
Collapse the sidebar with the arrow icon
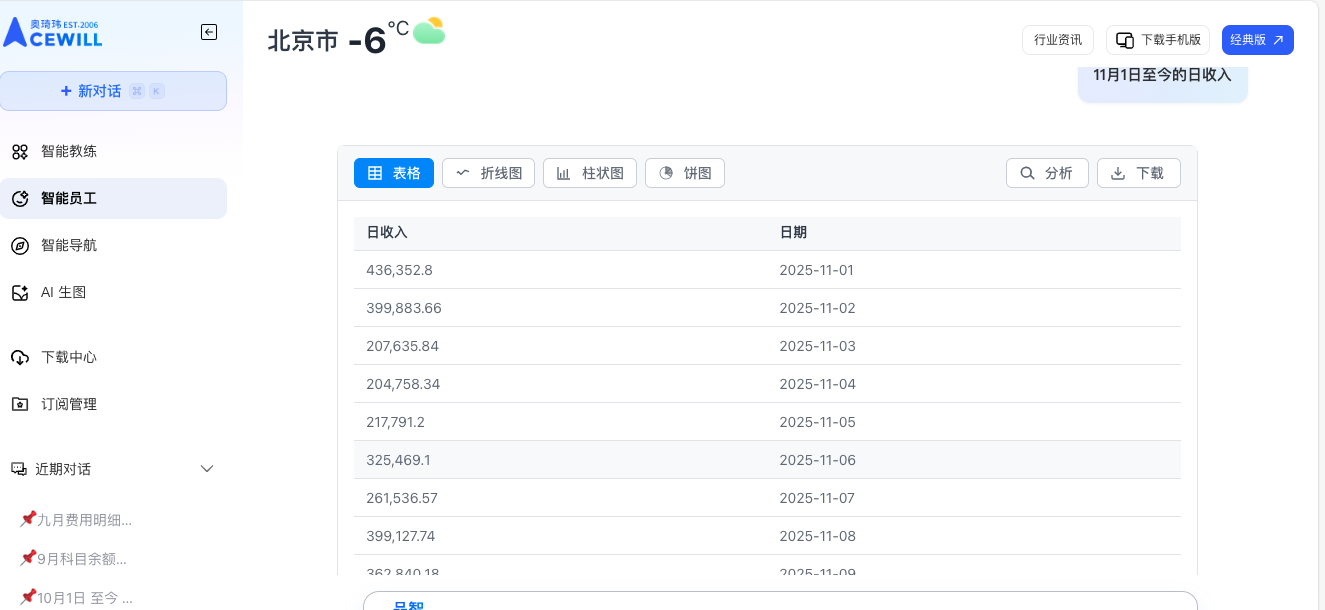(209, 32)
